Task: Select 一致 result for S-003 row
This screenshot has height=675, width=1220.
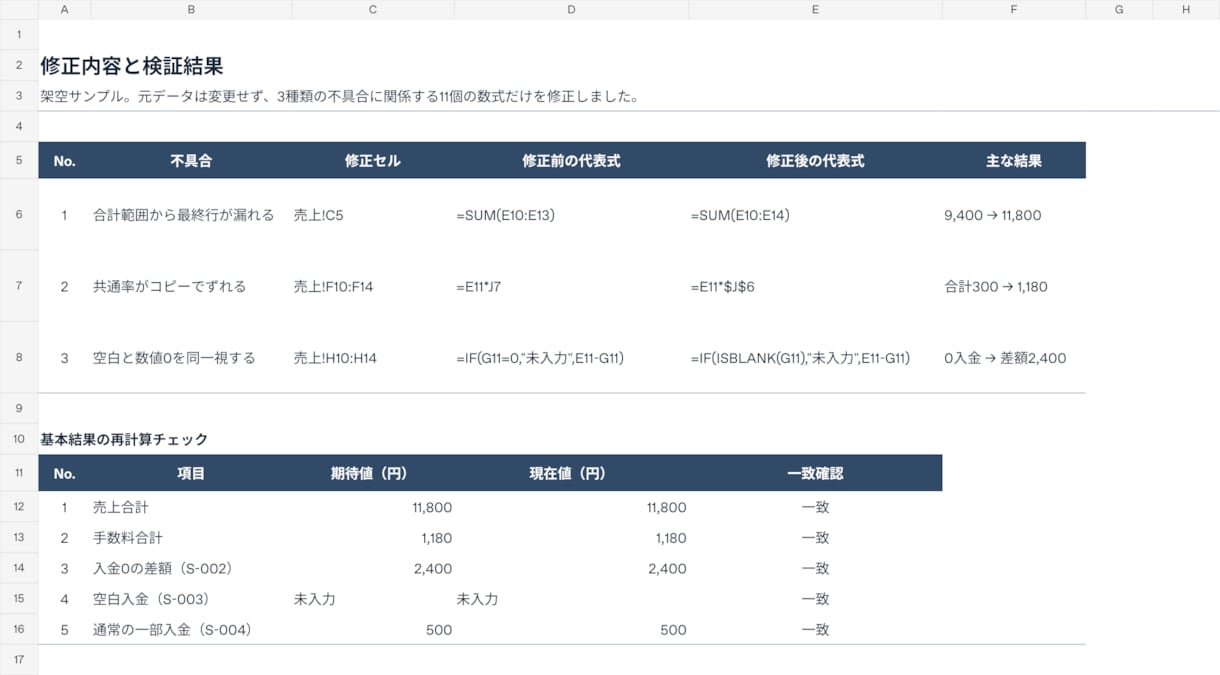Action: pos(815,599)
